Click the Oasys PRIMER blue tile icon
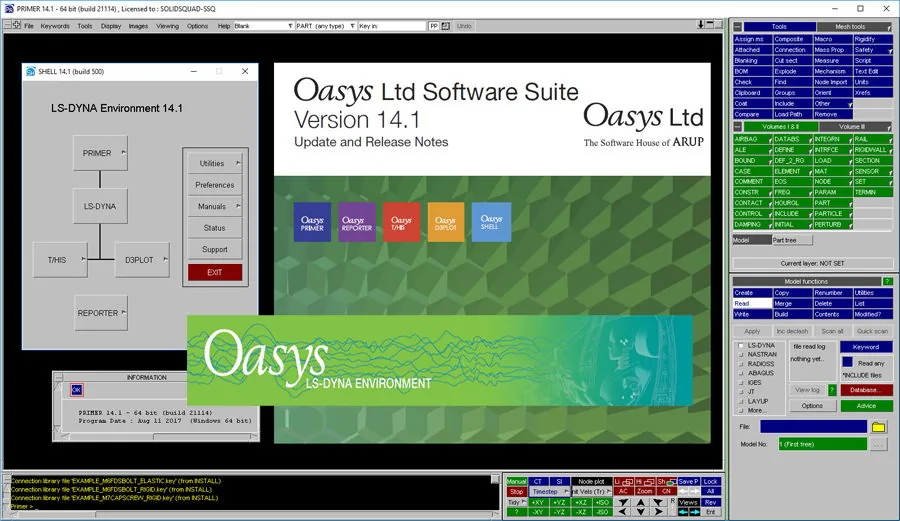 [312, 221]
